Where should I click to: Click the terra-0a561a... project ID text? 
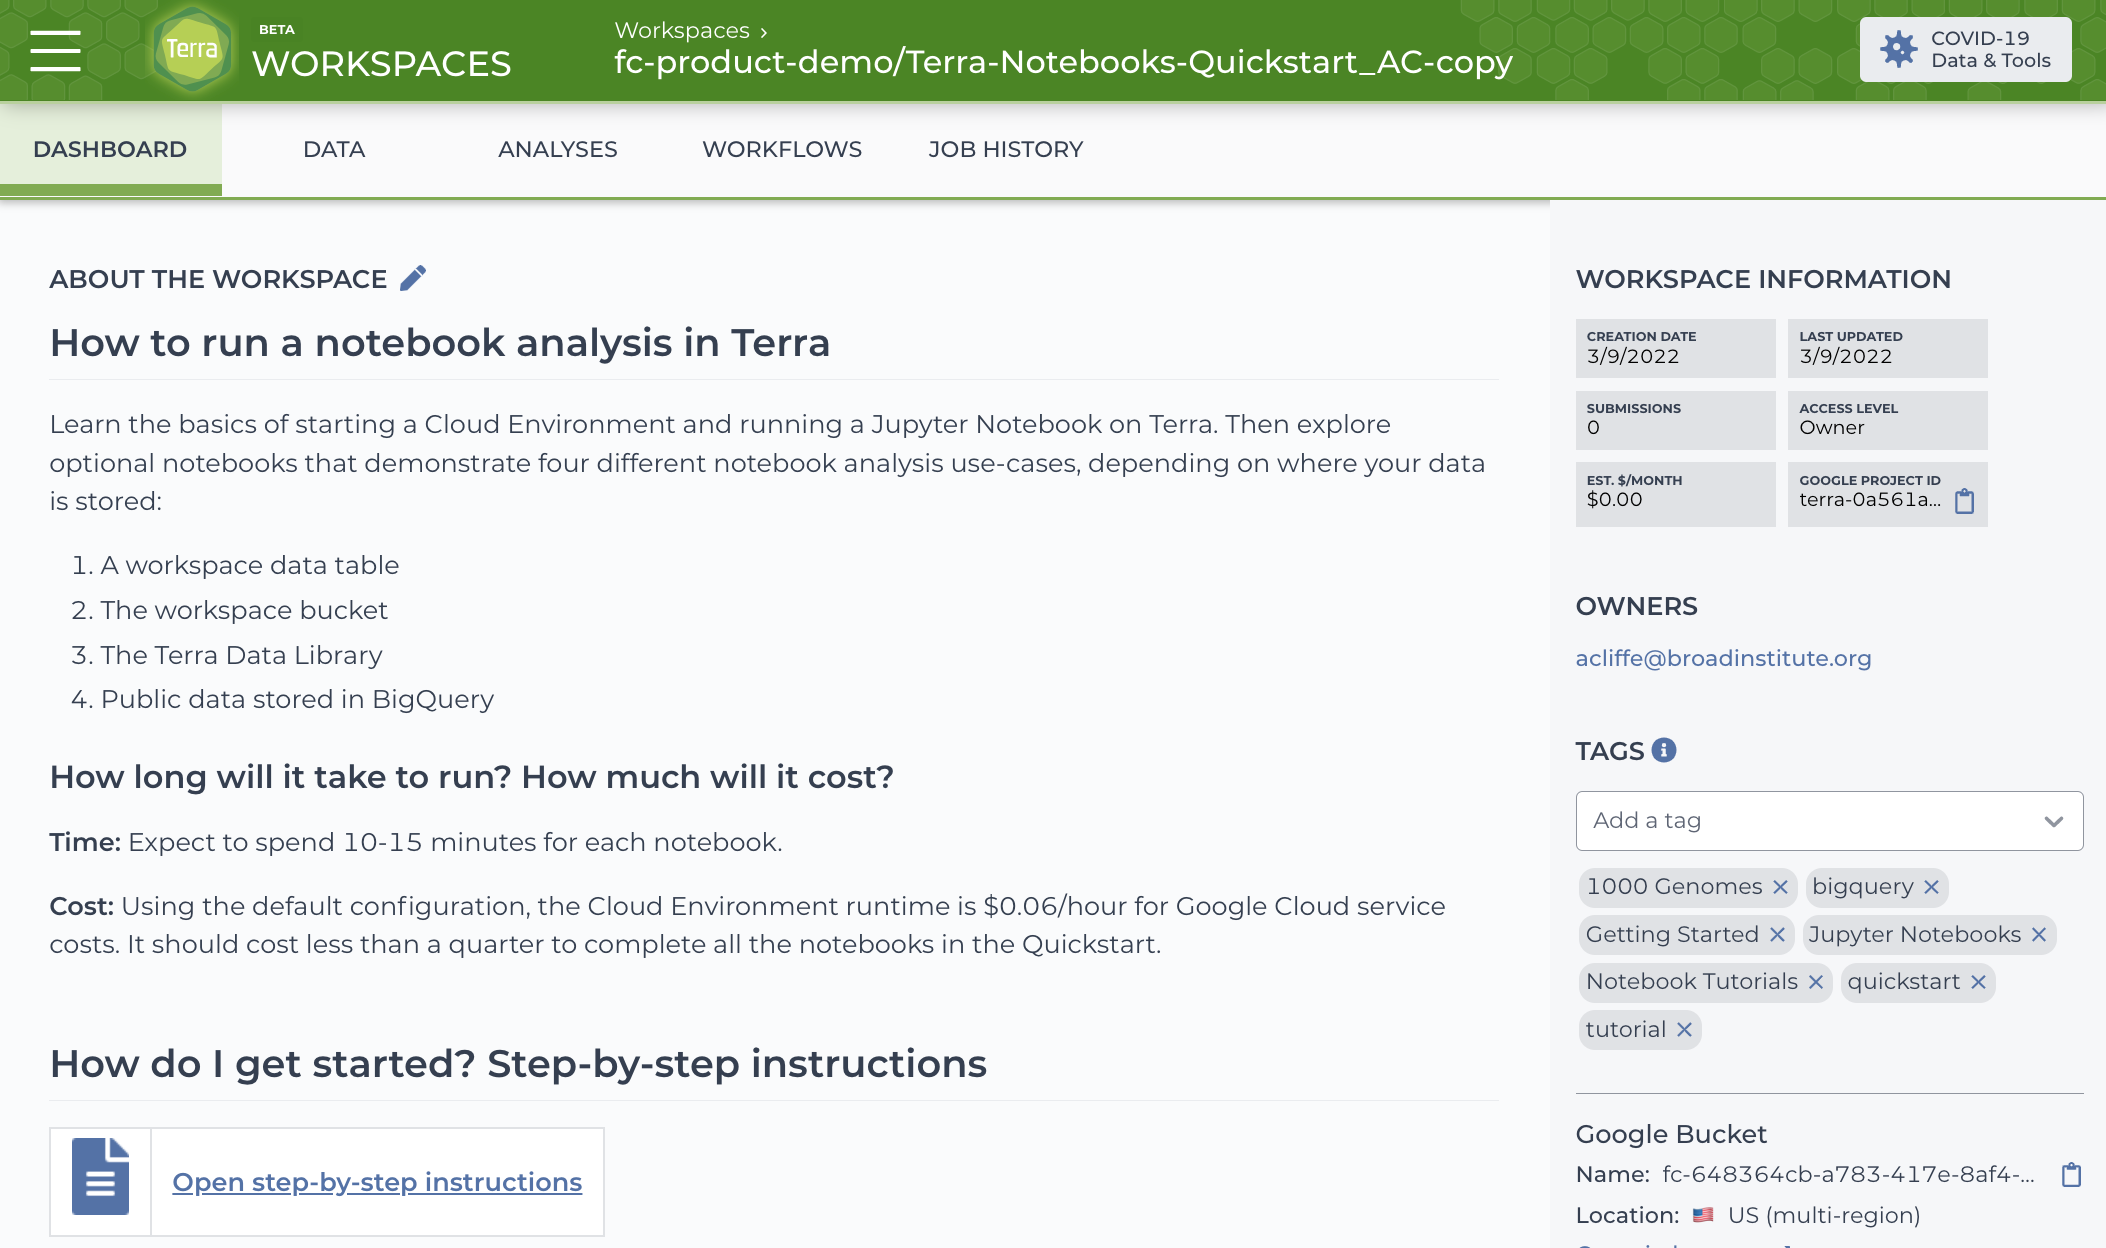(x=1870, y=500)
